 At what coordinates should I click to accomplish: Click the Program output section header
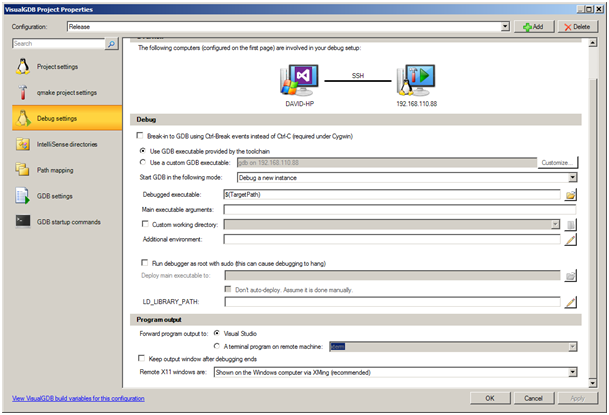[159, 319]
